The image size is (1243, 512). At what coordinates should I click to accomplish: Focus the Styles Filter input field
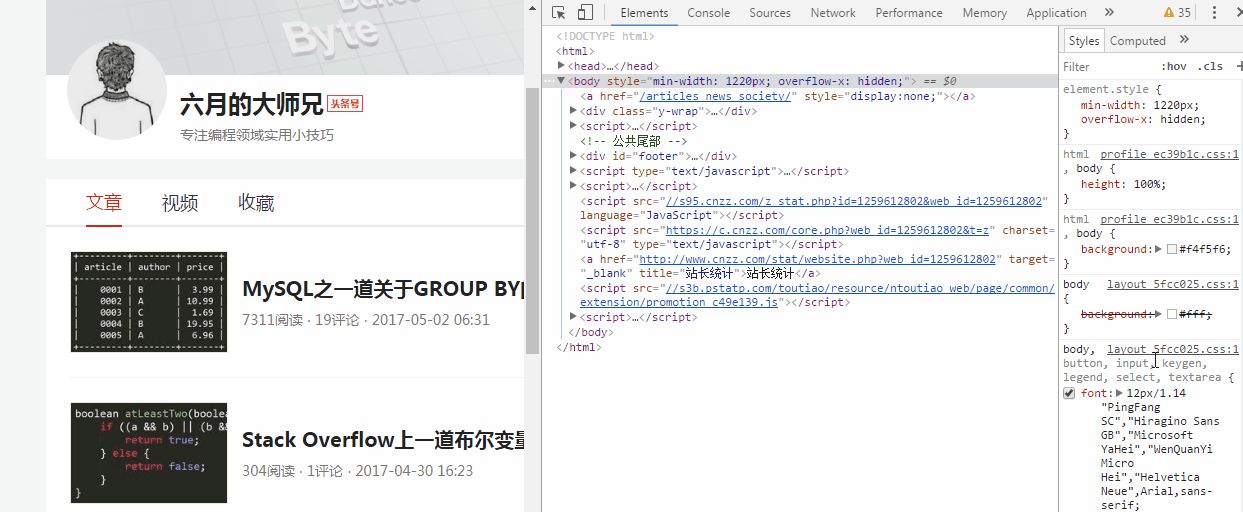1105,66
